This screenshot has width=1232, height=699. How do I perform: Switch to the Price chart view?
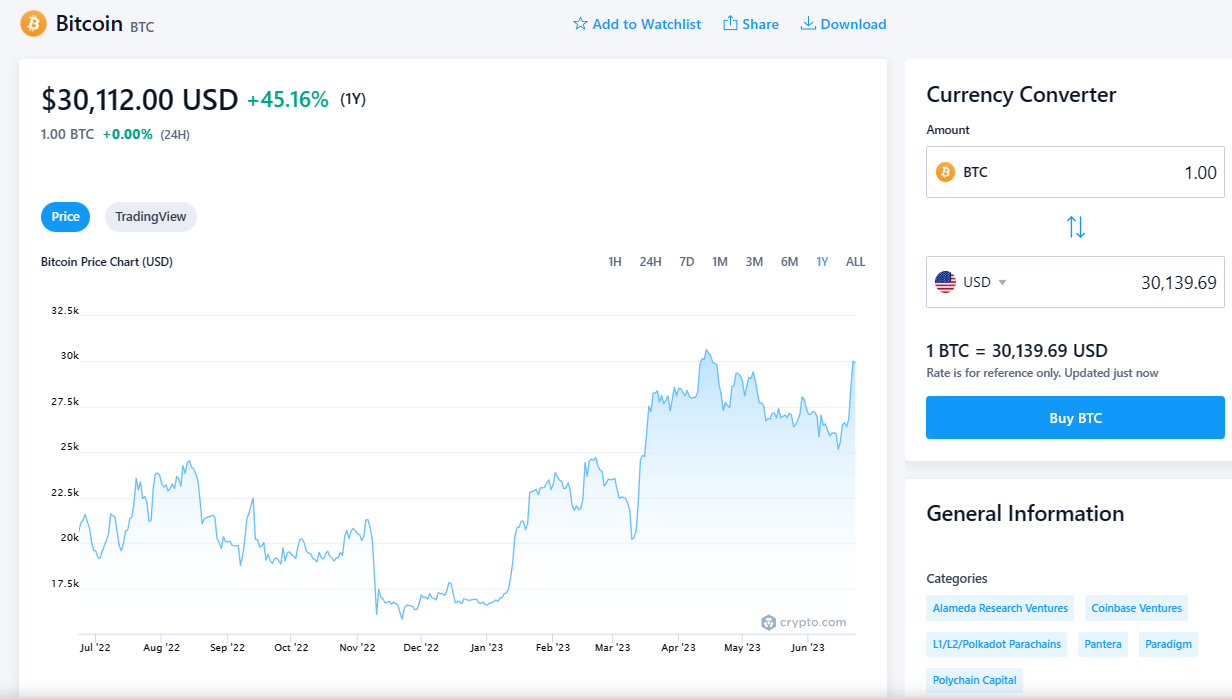pos(65,217)
